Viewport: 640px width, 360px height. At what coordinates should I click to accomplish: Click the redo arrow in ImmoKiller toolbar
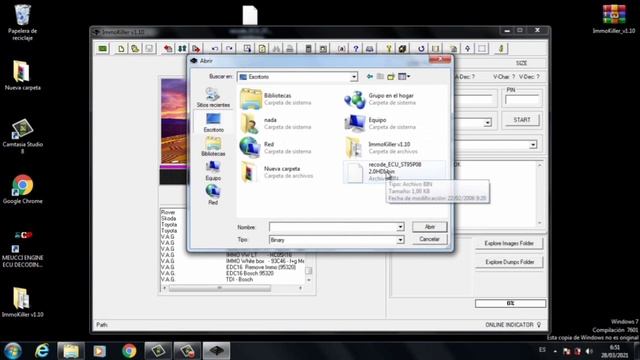click(229, 49)
